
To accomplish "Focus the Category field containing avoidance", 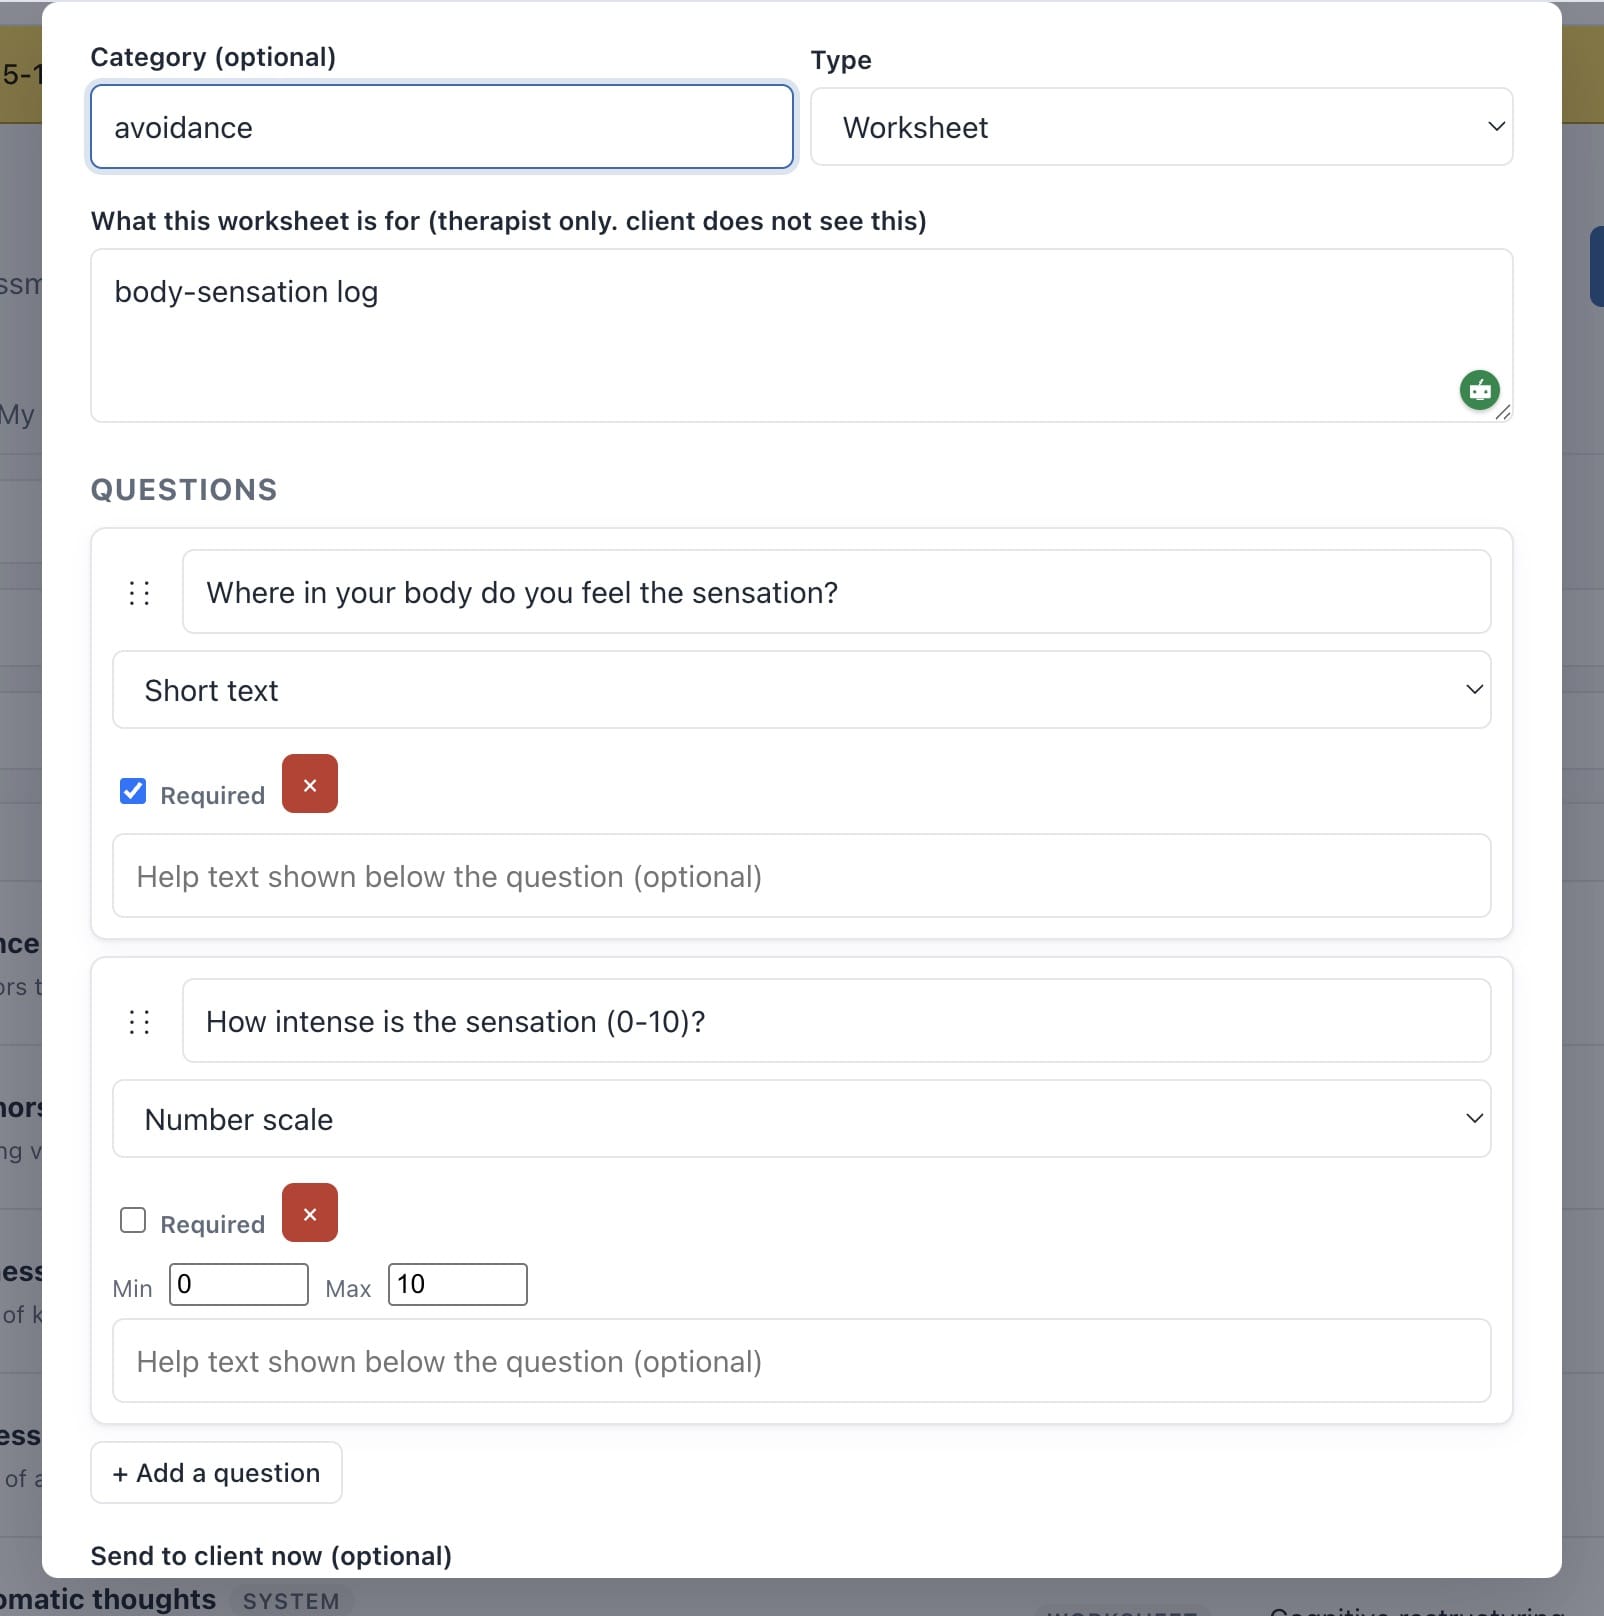I will point(442,127).
